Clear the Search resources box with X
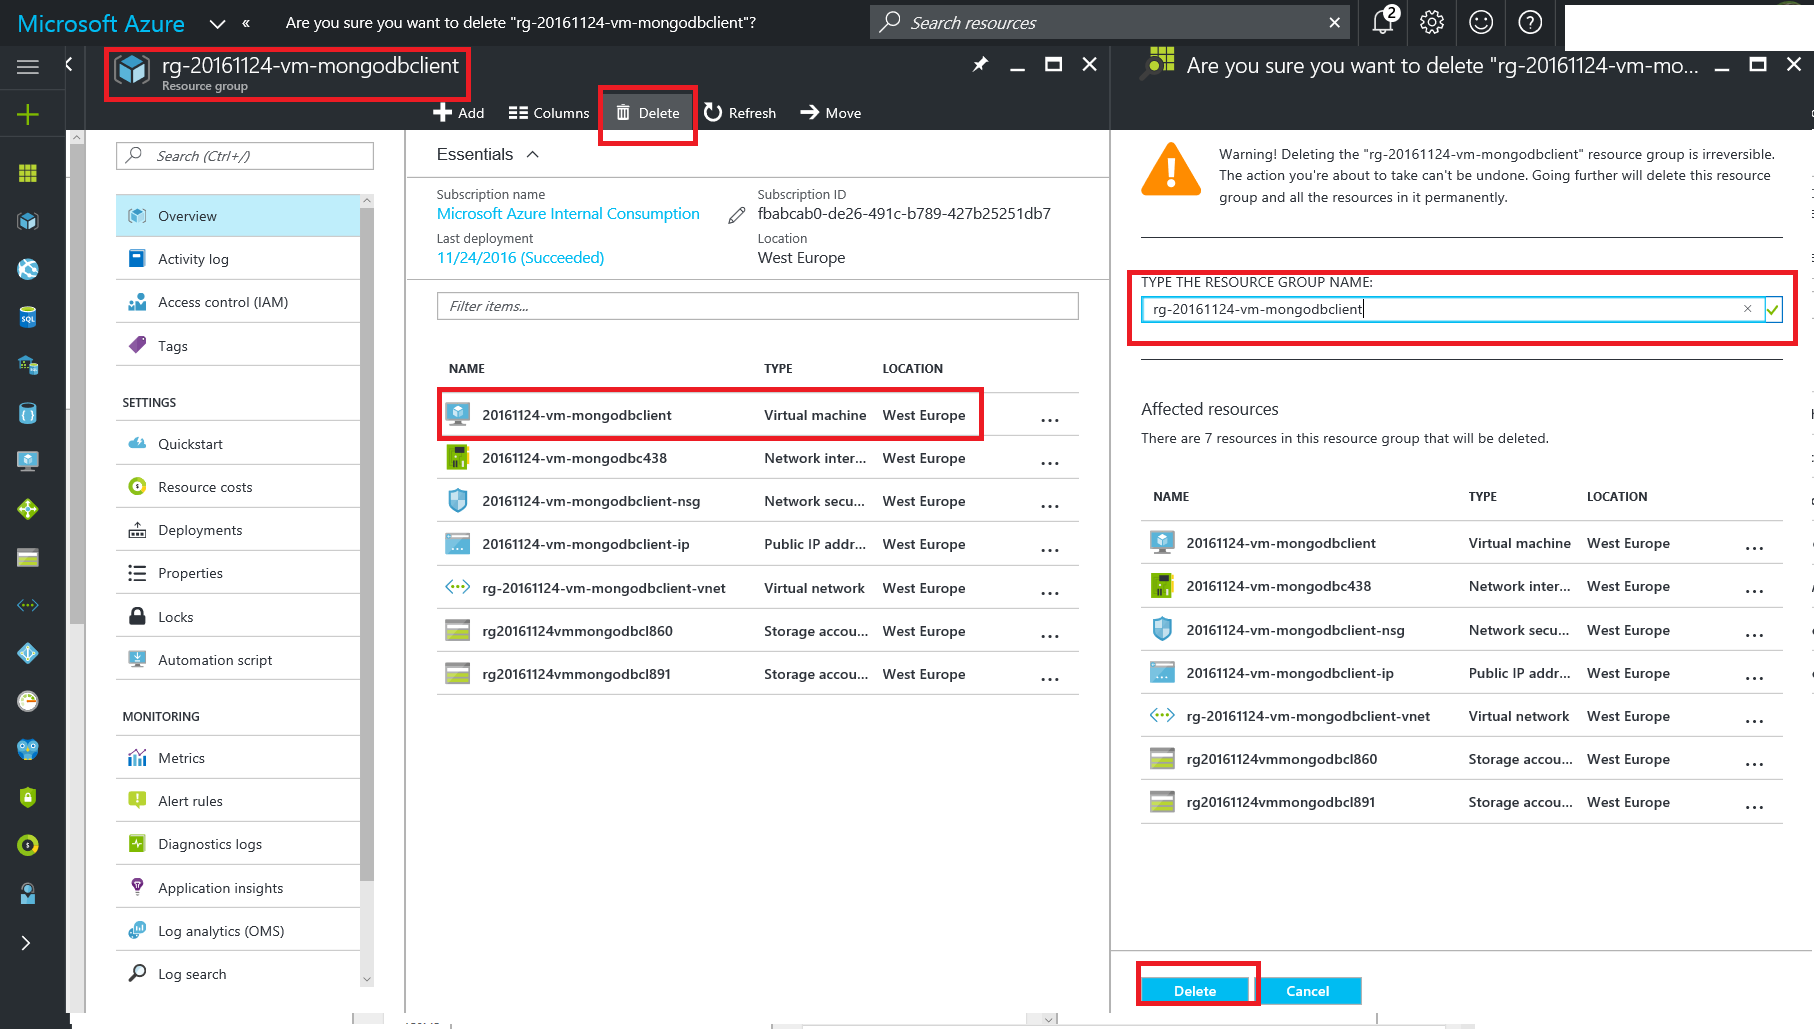This screenshot has height=1029, width=1814. [x=1334, y=22]
